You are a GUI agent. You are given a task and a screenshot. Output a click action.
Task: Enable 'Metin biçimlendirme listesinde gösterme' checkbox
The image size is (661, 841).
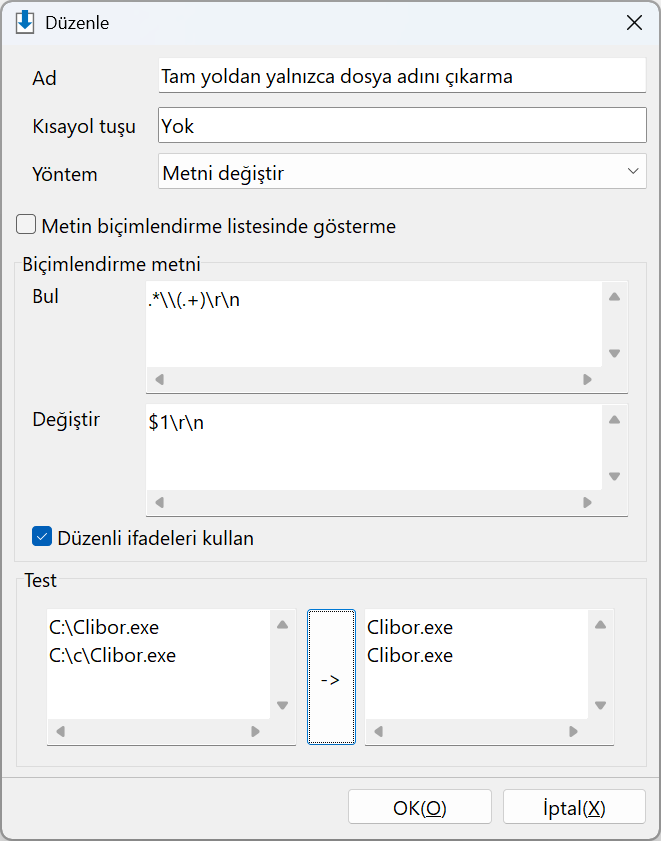pyautogui.click(x=26, y=225)
